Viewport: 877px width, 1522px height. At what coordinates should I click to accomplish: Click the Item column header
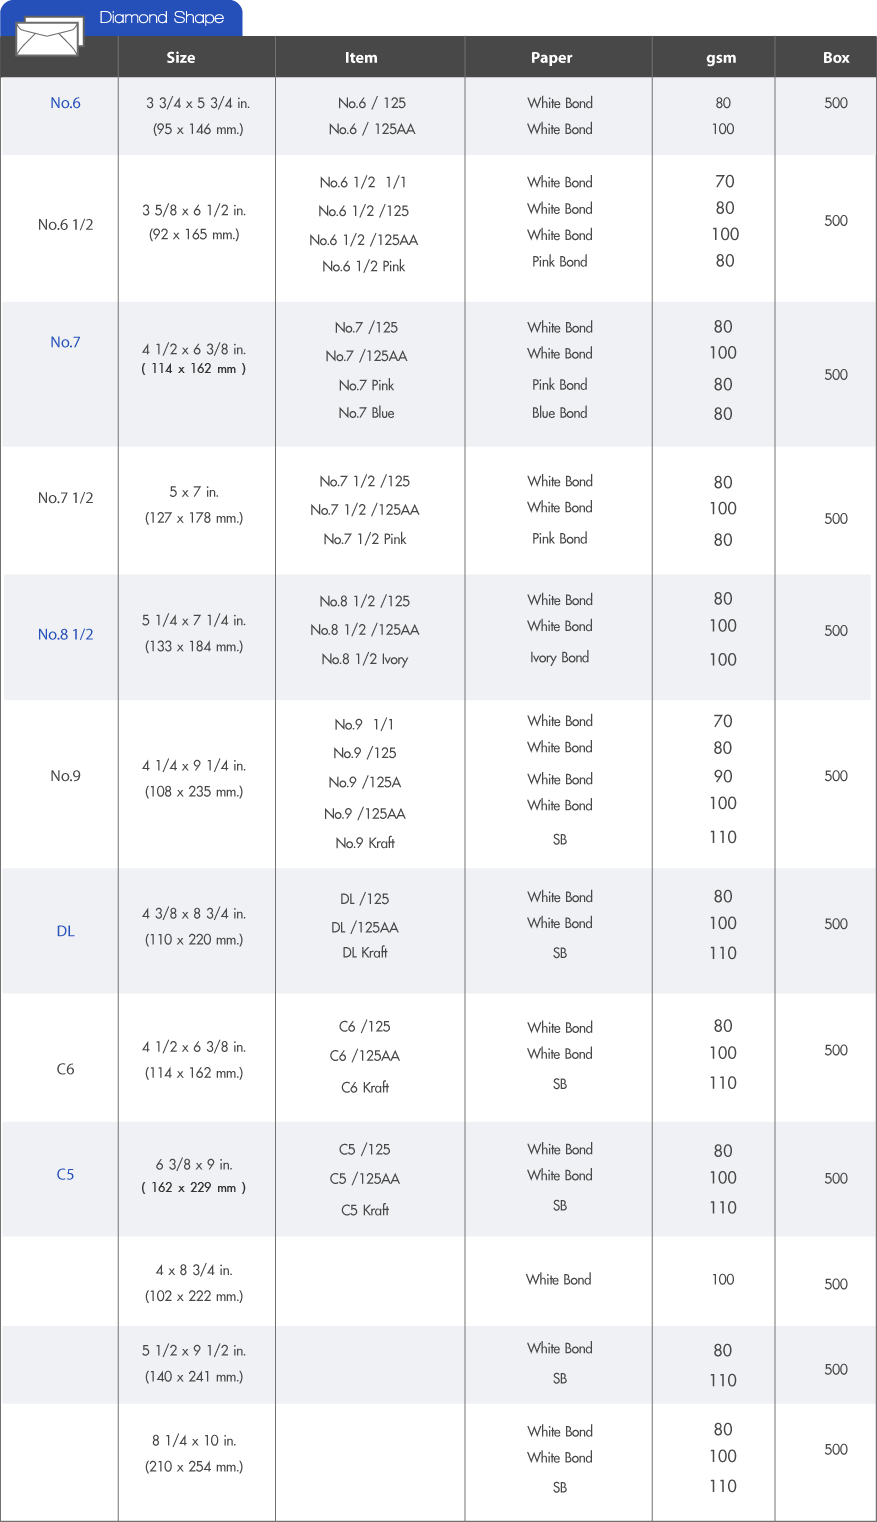coord(361,58)
